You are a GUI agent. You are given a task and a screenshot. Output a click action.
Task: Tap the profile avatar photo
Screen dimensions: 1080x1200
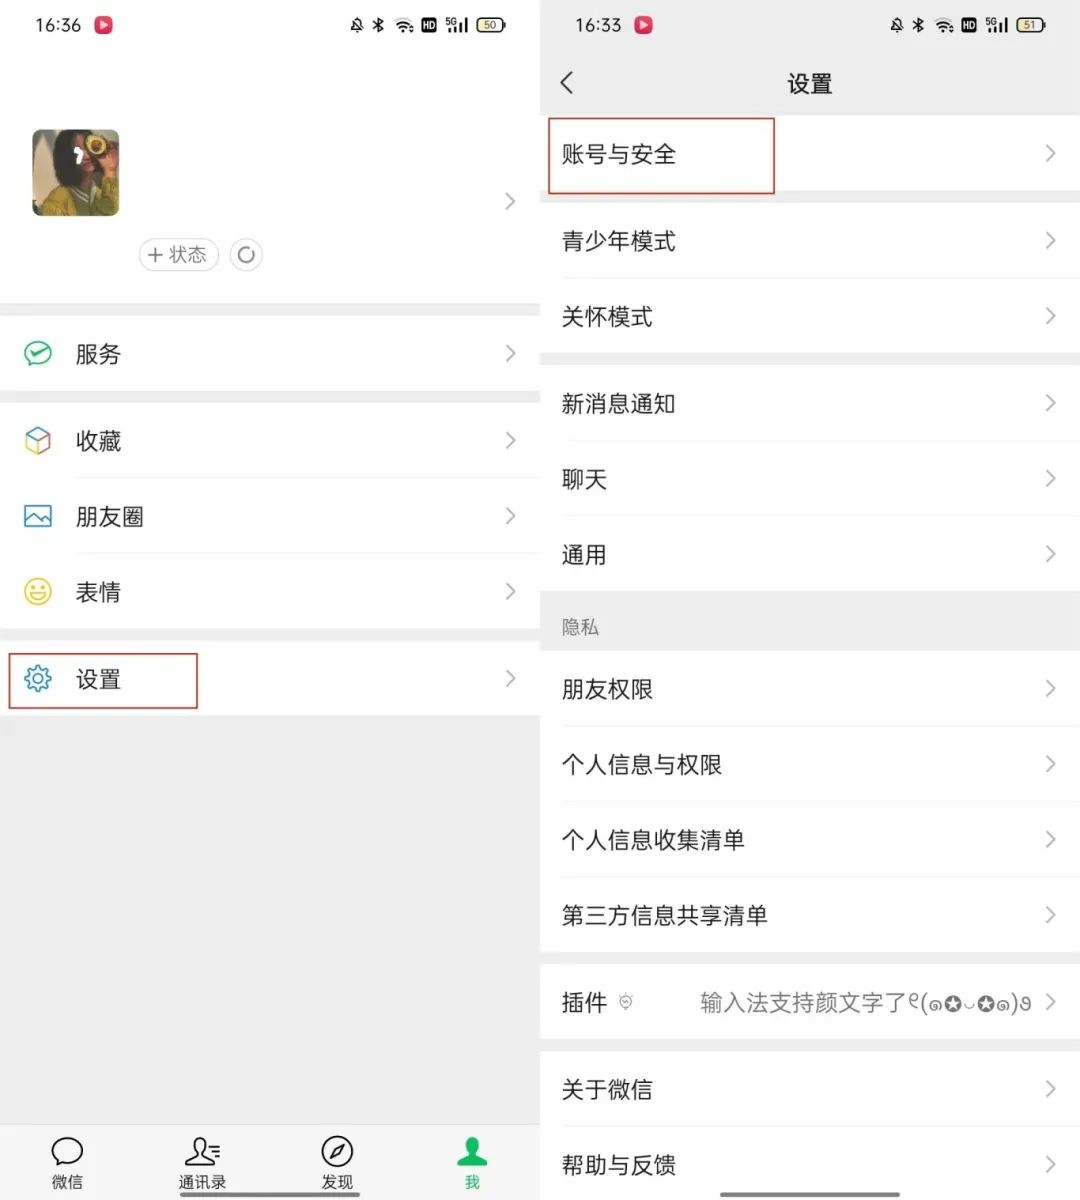pyautogui.click(x=76, y=172)
